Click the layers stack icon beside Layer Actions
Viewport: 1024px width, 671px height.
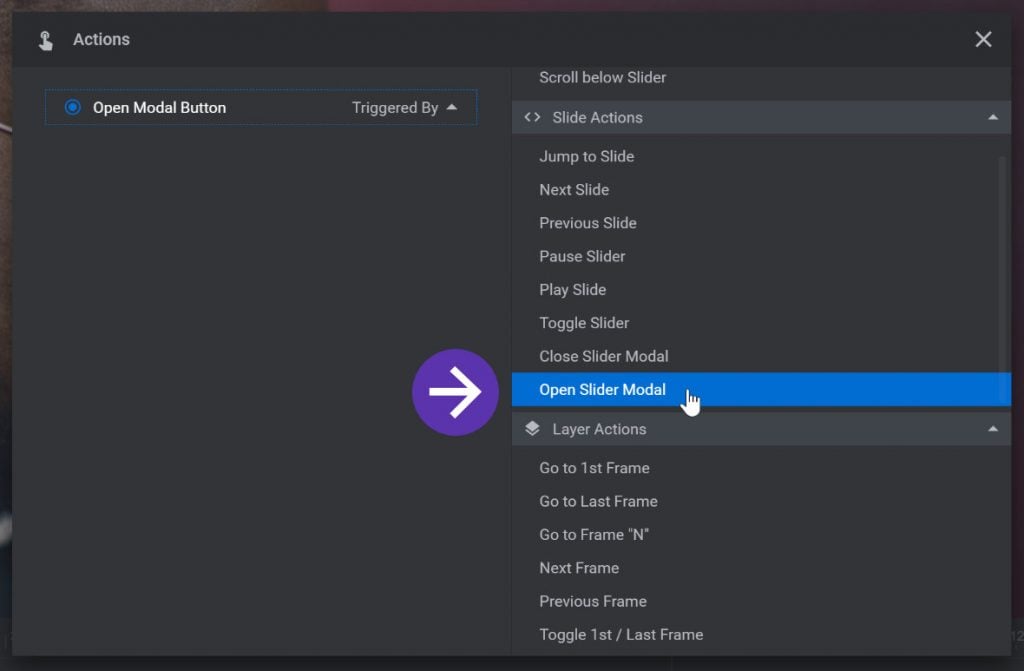pos(531,428)
